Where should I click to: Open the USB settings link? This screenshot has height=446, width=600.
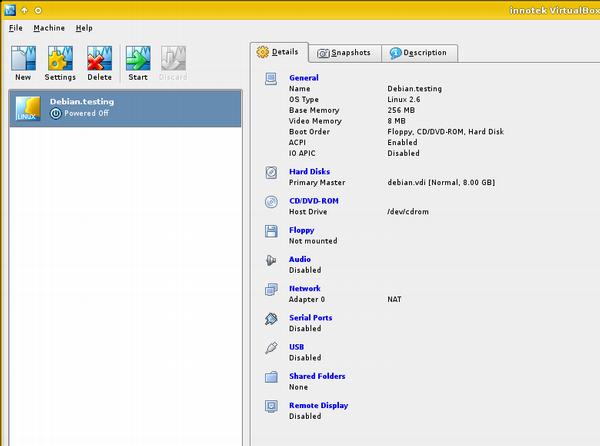click(x=297, y=347)
